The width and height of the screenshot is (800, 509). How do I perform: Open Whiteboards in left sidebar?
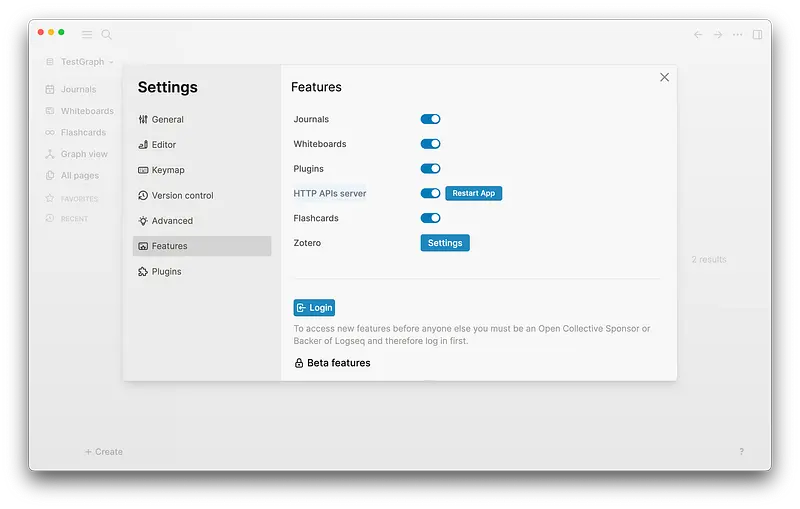pos(87,111)
